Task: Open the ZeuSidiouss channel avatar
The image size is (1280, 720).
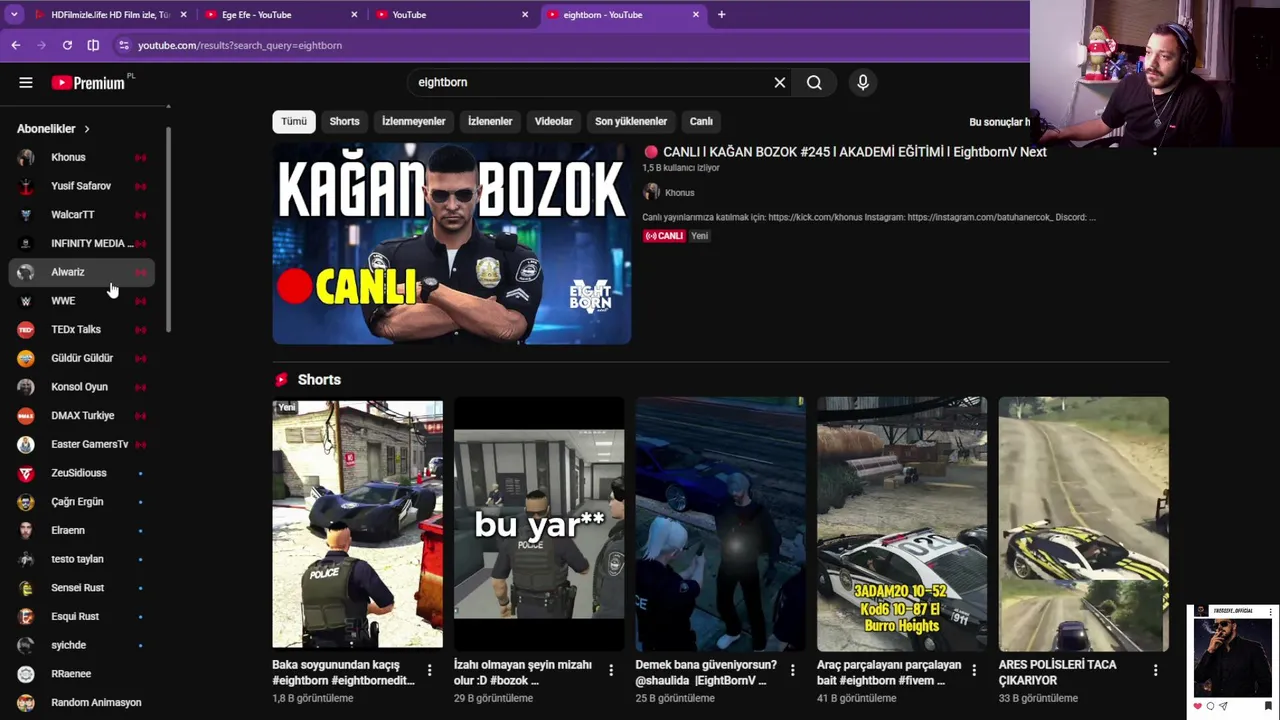Action: tap(26, 473)
